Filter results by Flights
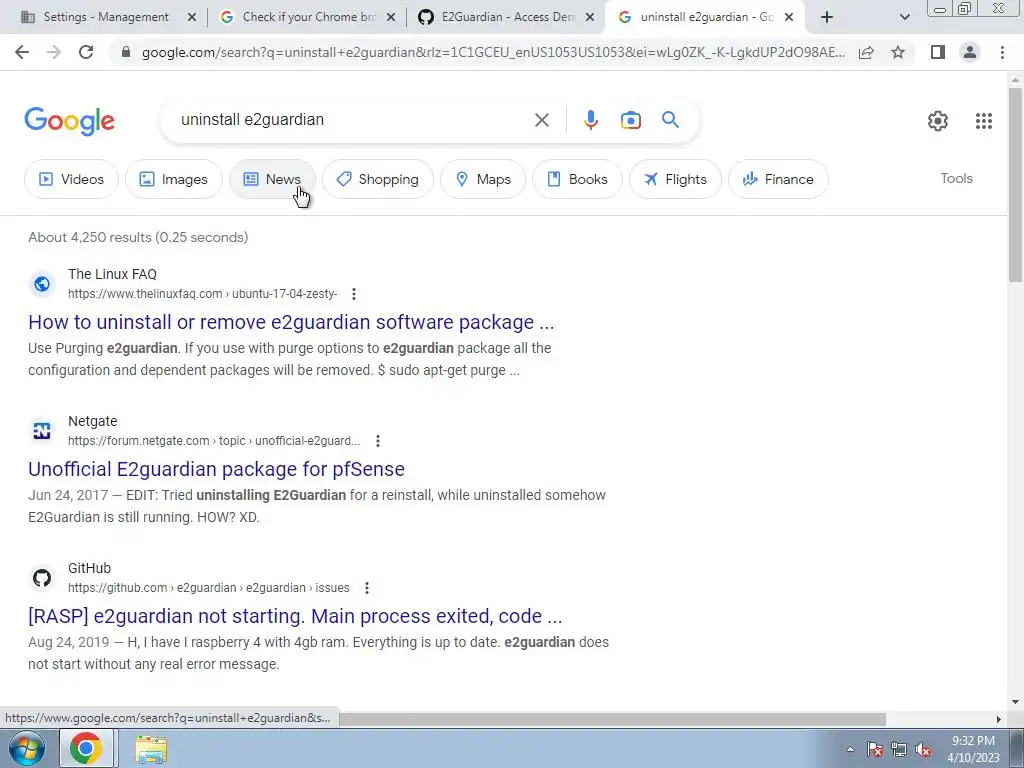1024x768 pixels. click(x=675, y=179)
